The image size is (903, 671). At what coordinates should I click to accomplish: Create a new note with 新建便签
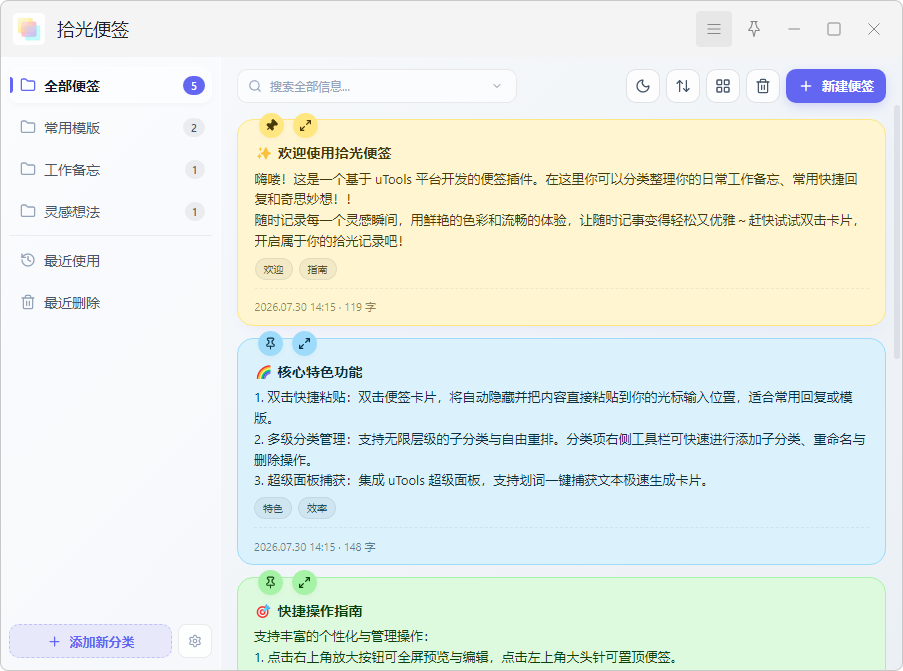point(836,86)
